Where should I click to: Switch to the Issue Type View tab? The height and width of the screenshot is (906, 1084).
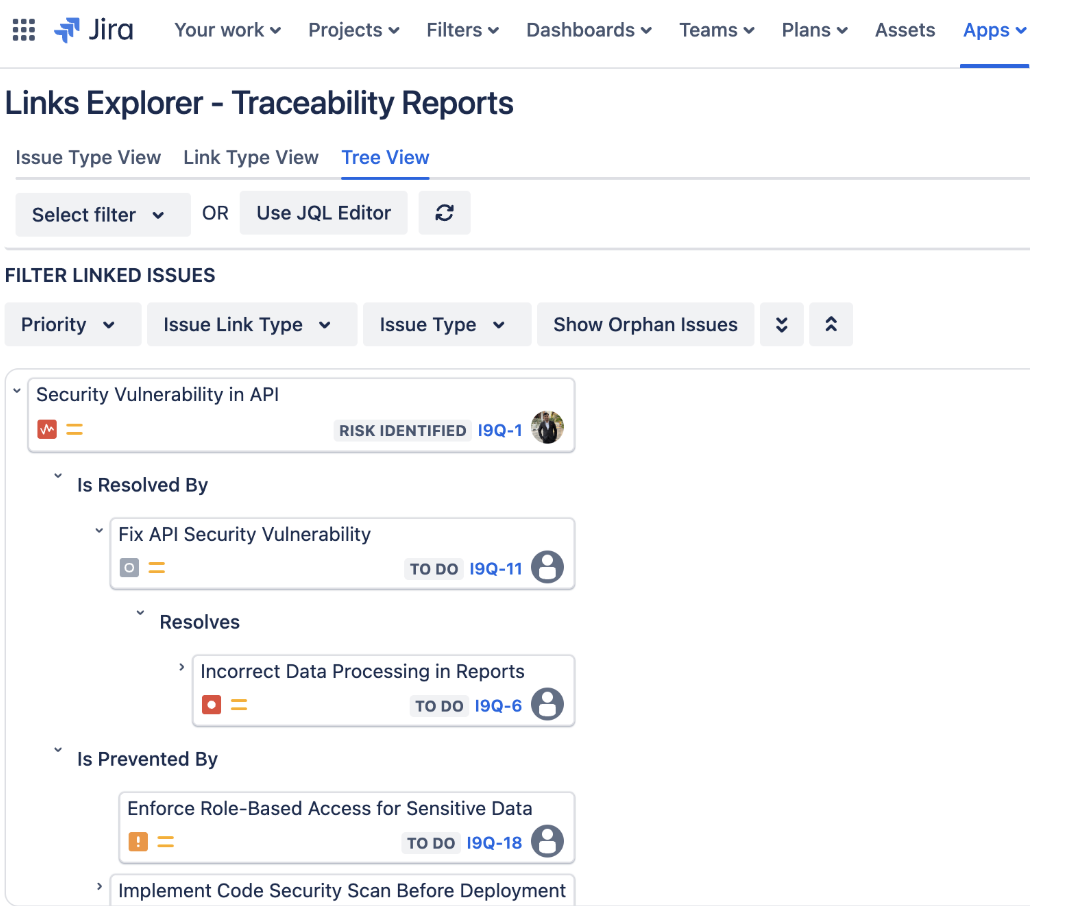(x=87, y=157)
